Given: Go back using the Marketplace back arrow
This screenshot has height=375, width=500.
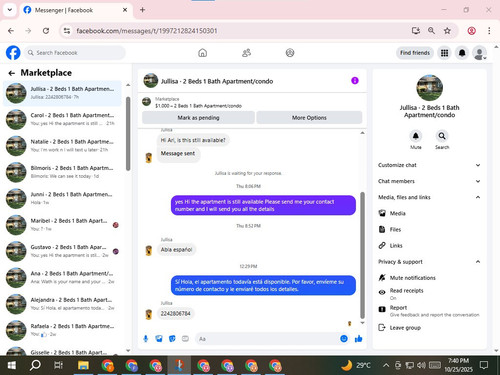Looking at the screenshot, I should pos(12,73).
